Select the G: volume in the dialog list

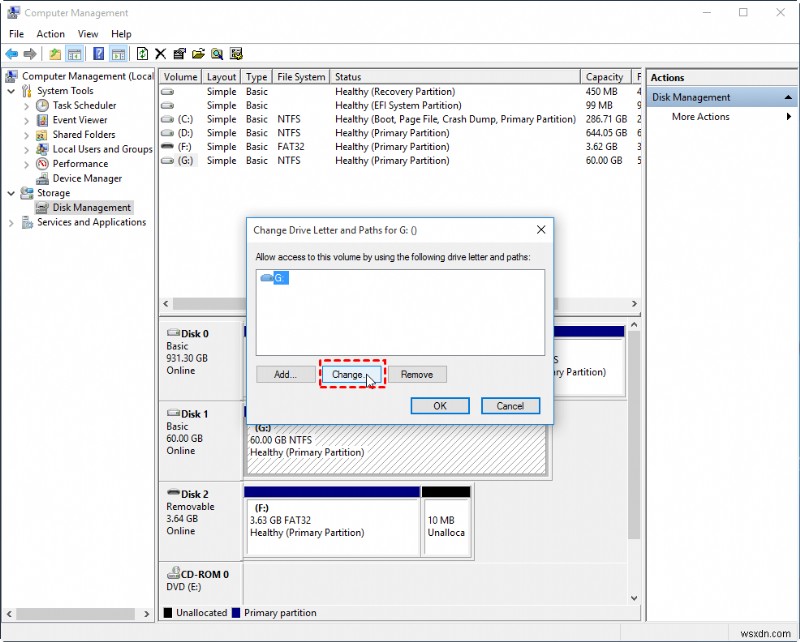(281, 278)
